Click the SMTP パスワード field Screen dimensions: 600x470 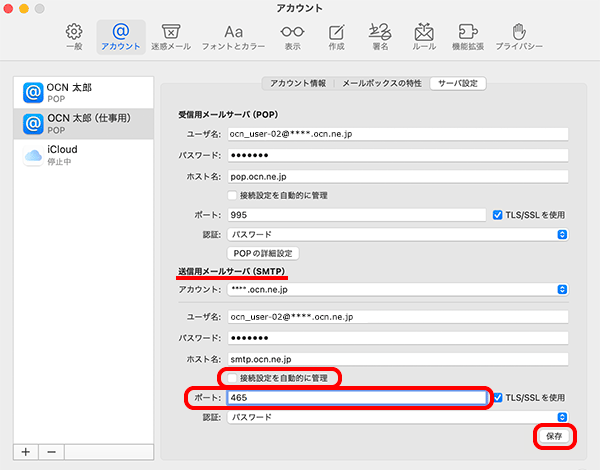click(x=398, y=338)
